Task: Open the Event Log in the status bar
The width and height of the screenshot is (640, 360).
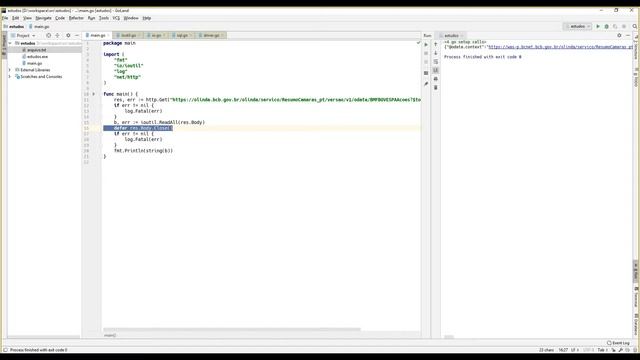Action: pyautogui.click(x=618, y=343)
